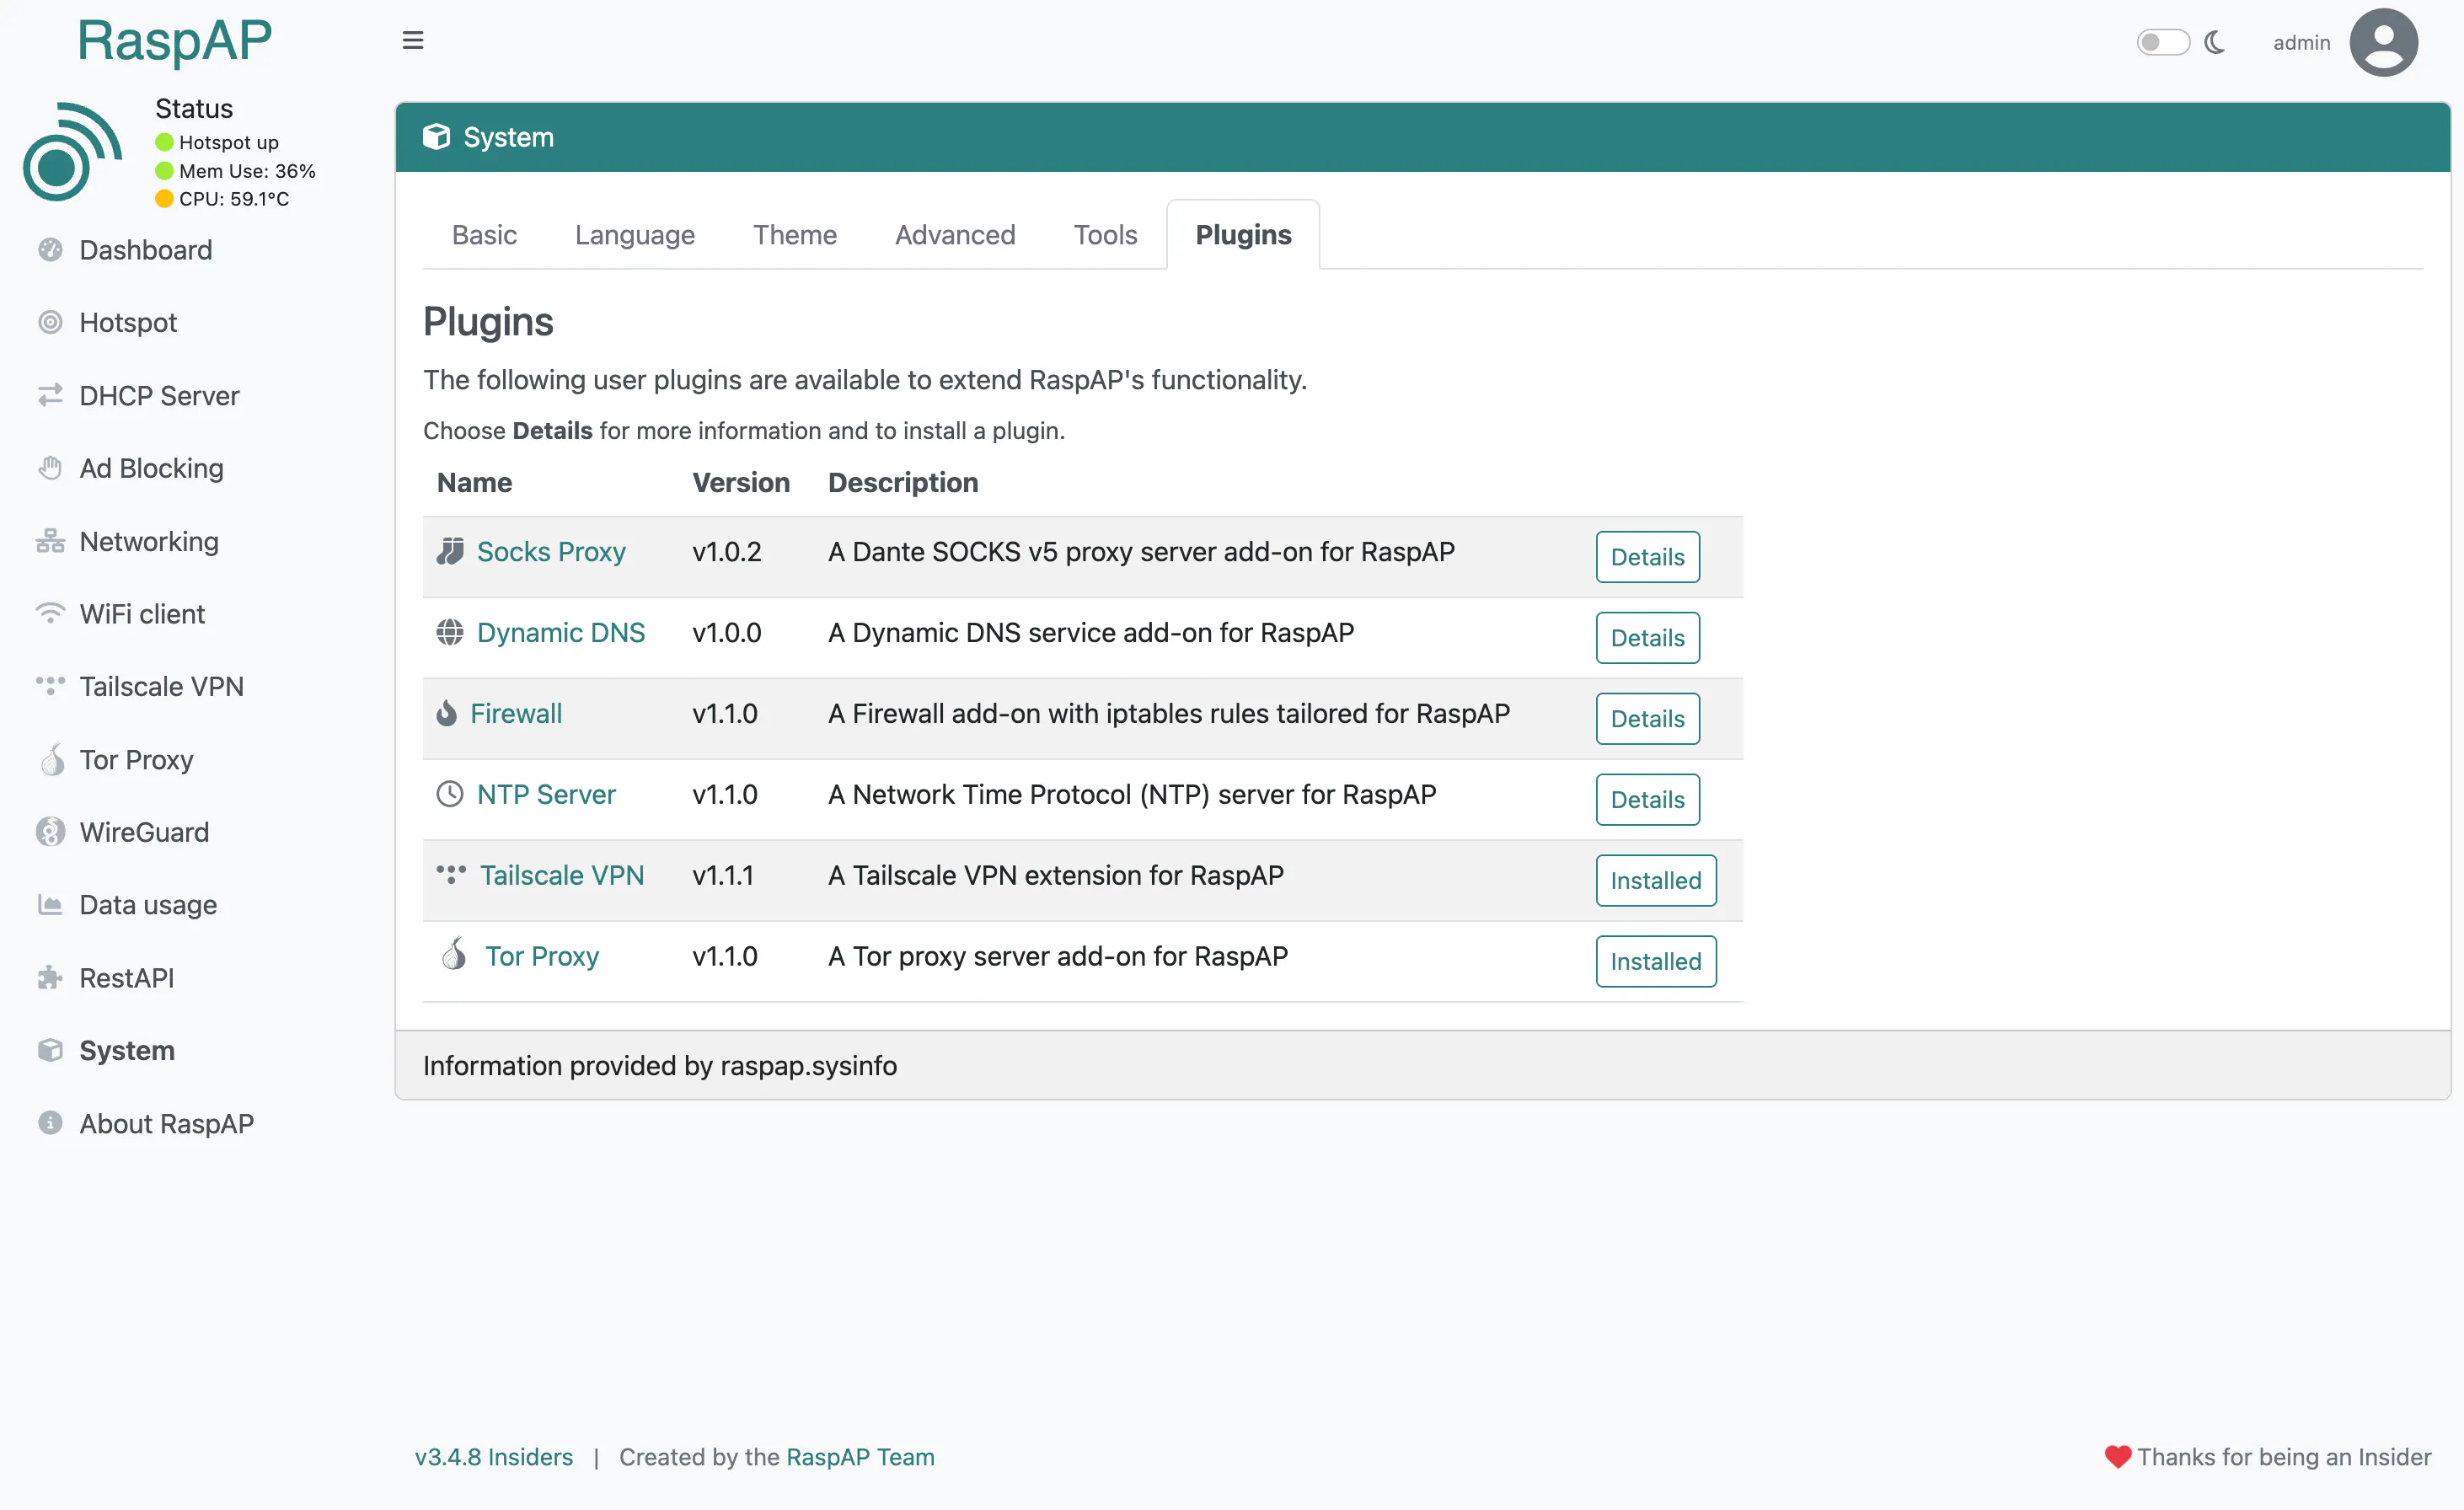This screenshot has height=1510, width=2464.
Task: Show Details for NTP Server
Action: pos(1647,800)
